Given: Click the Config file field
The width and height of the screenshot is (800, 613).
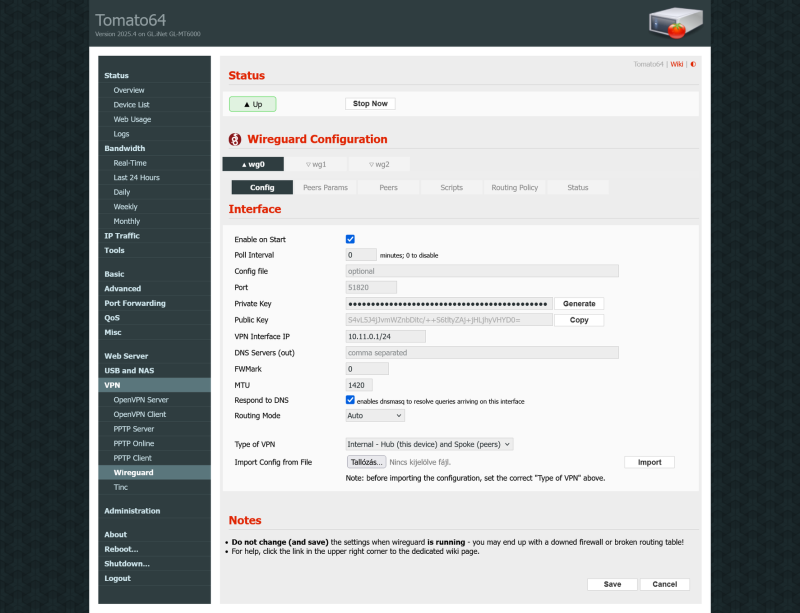Looking at the screenshot, I should 482,271.
